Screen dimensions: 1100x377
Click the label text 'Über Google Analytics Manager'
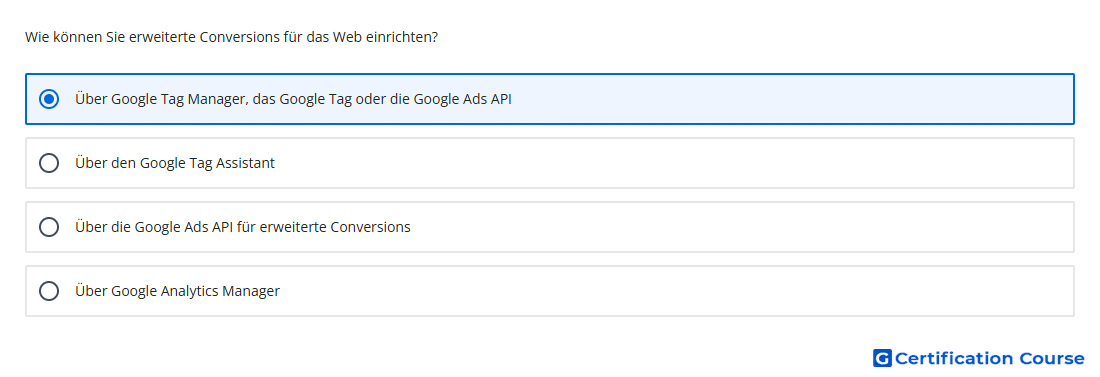point(177,291)
